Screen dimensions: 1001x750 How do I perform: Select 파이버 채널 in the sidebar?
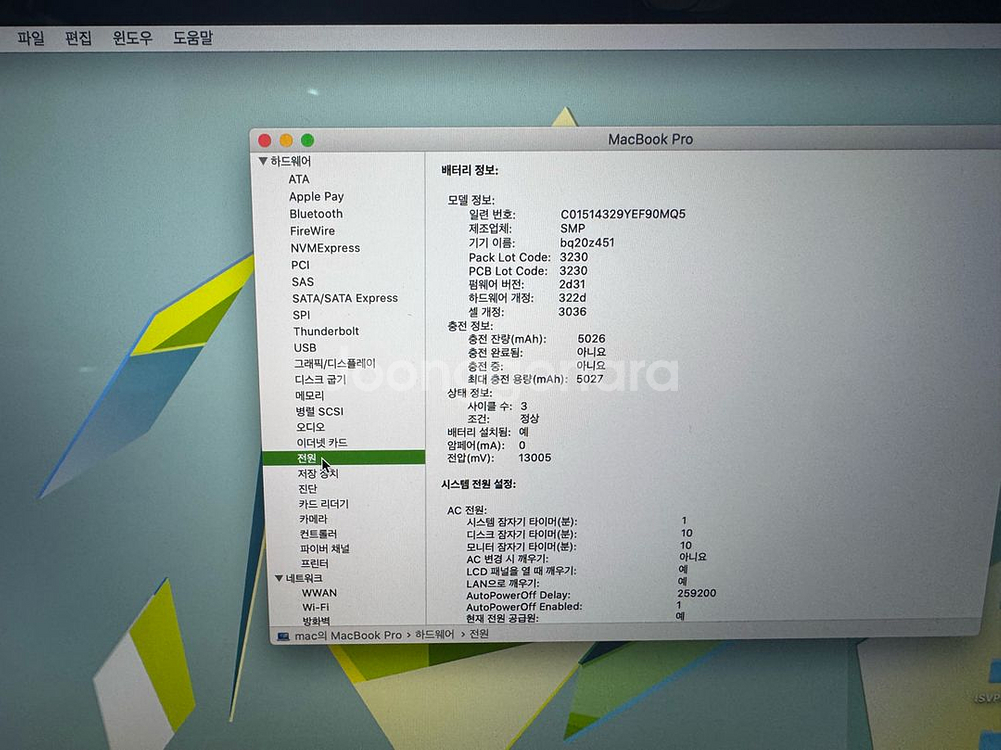(x=325, y=548)
